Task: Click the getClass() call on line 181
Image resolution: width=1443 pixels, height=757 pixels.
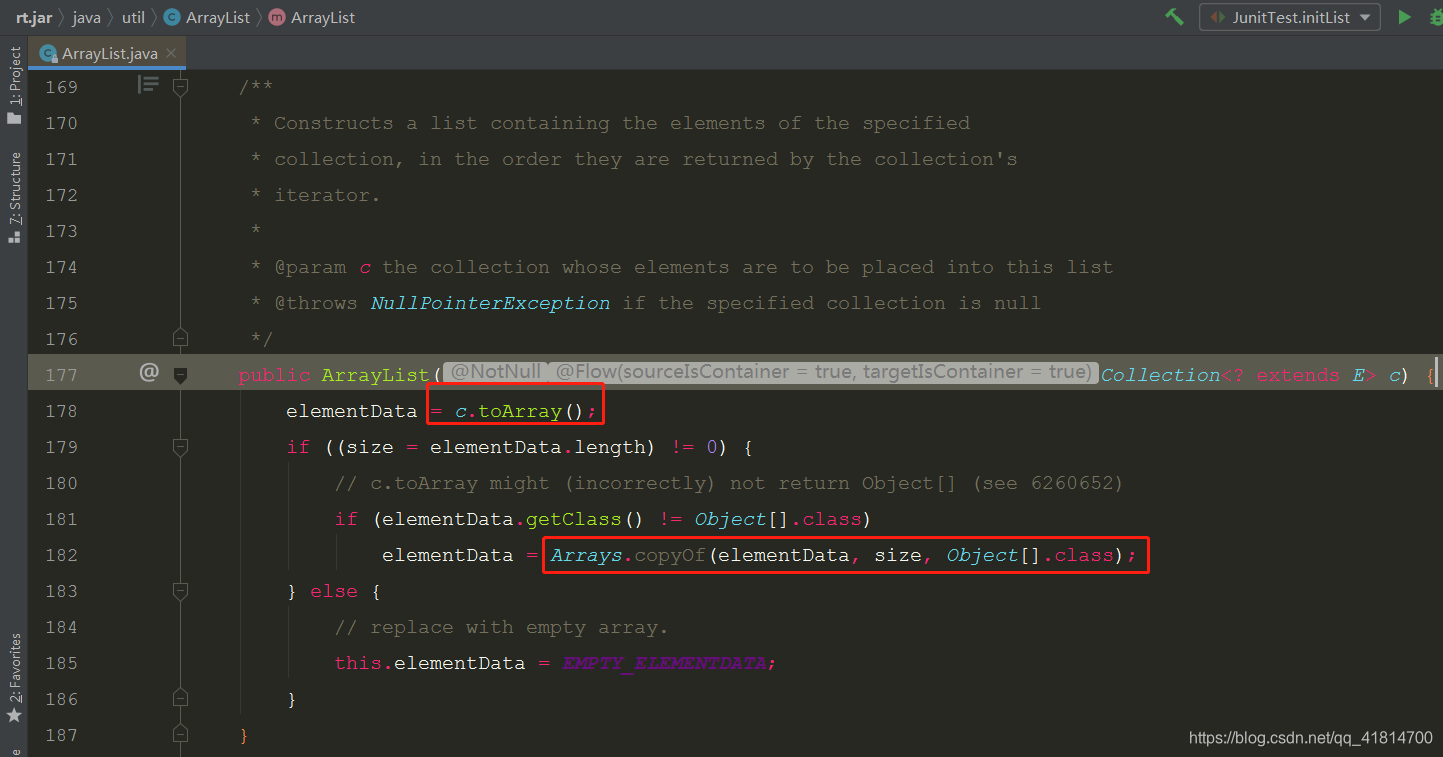Action: tap(587, 519)
